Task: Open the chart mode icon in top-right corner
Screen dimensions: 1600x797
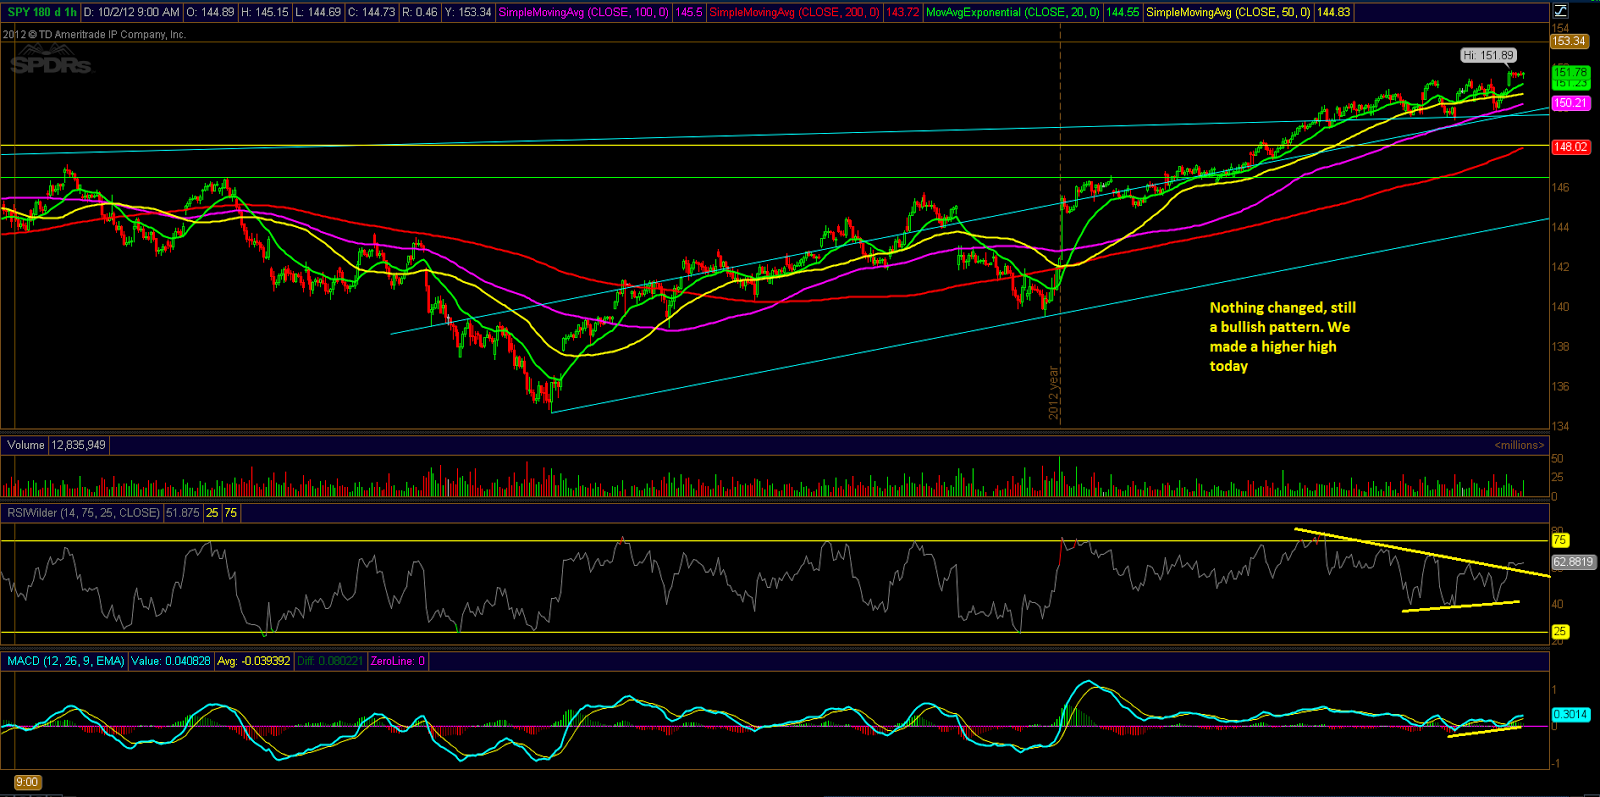Action: pos(1561,11)
